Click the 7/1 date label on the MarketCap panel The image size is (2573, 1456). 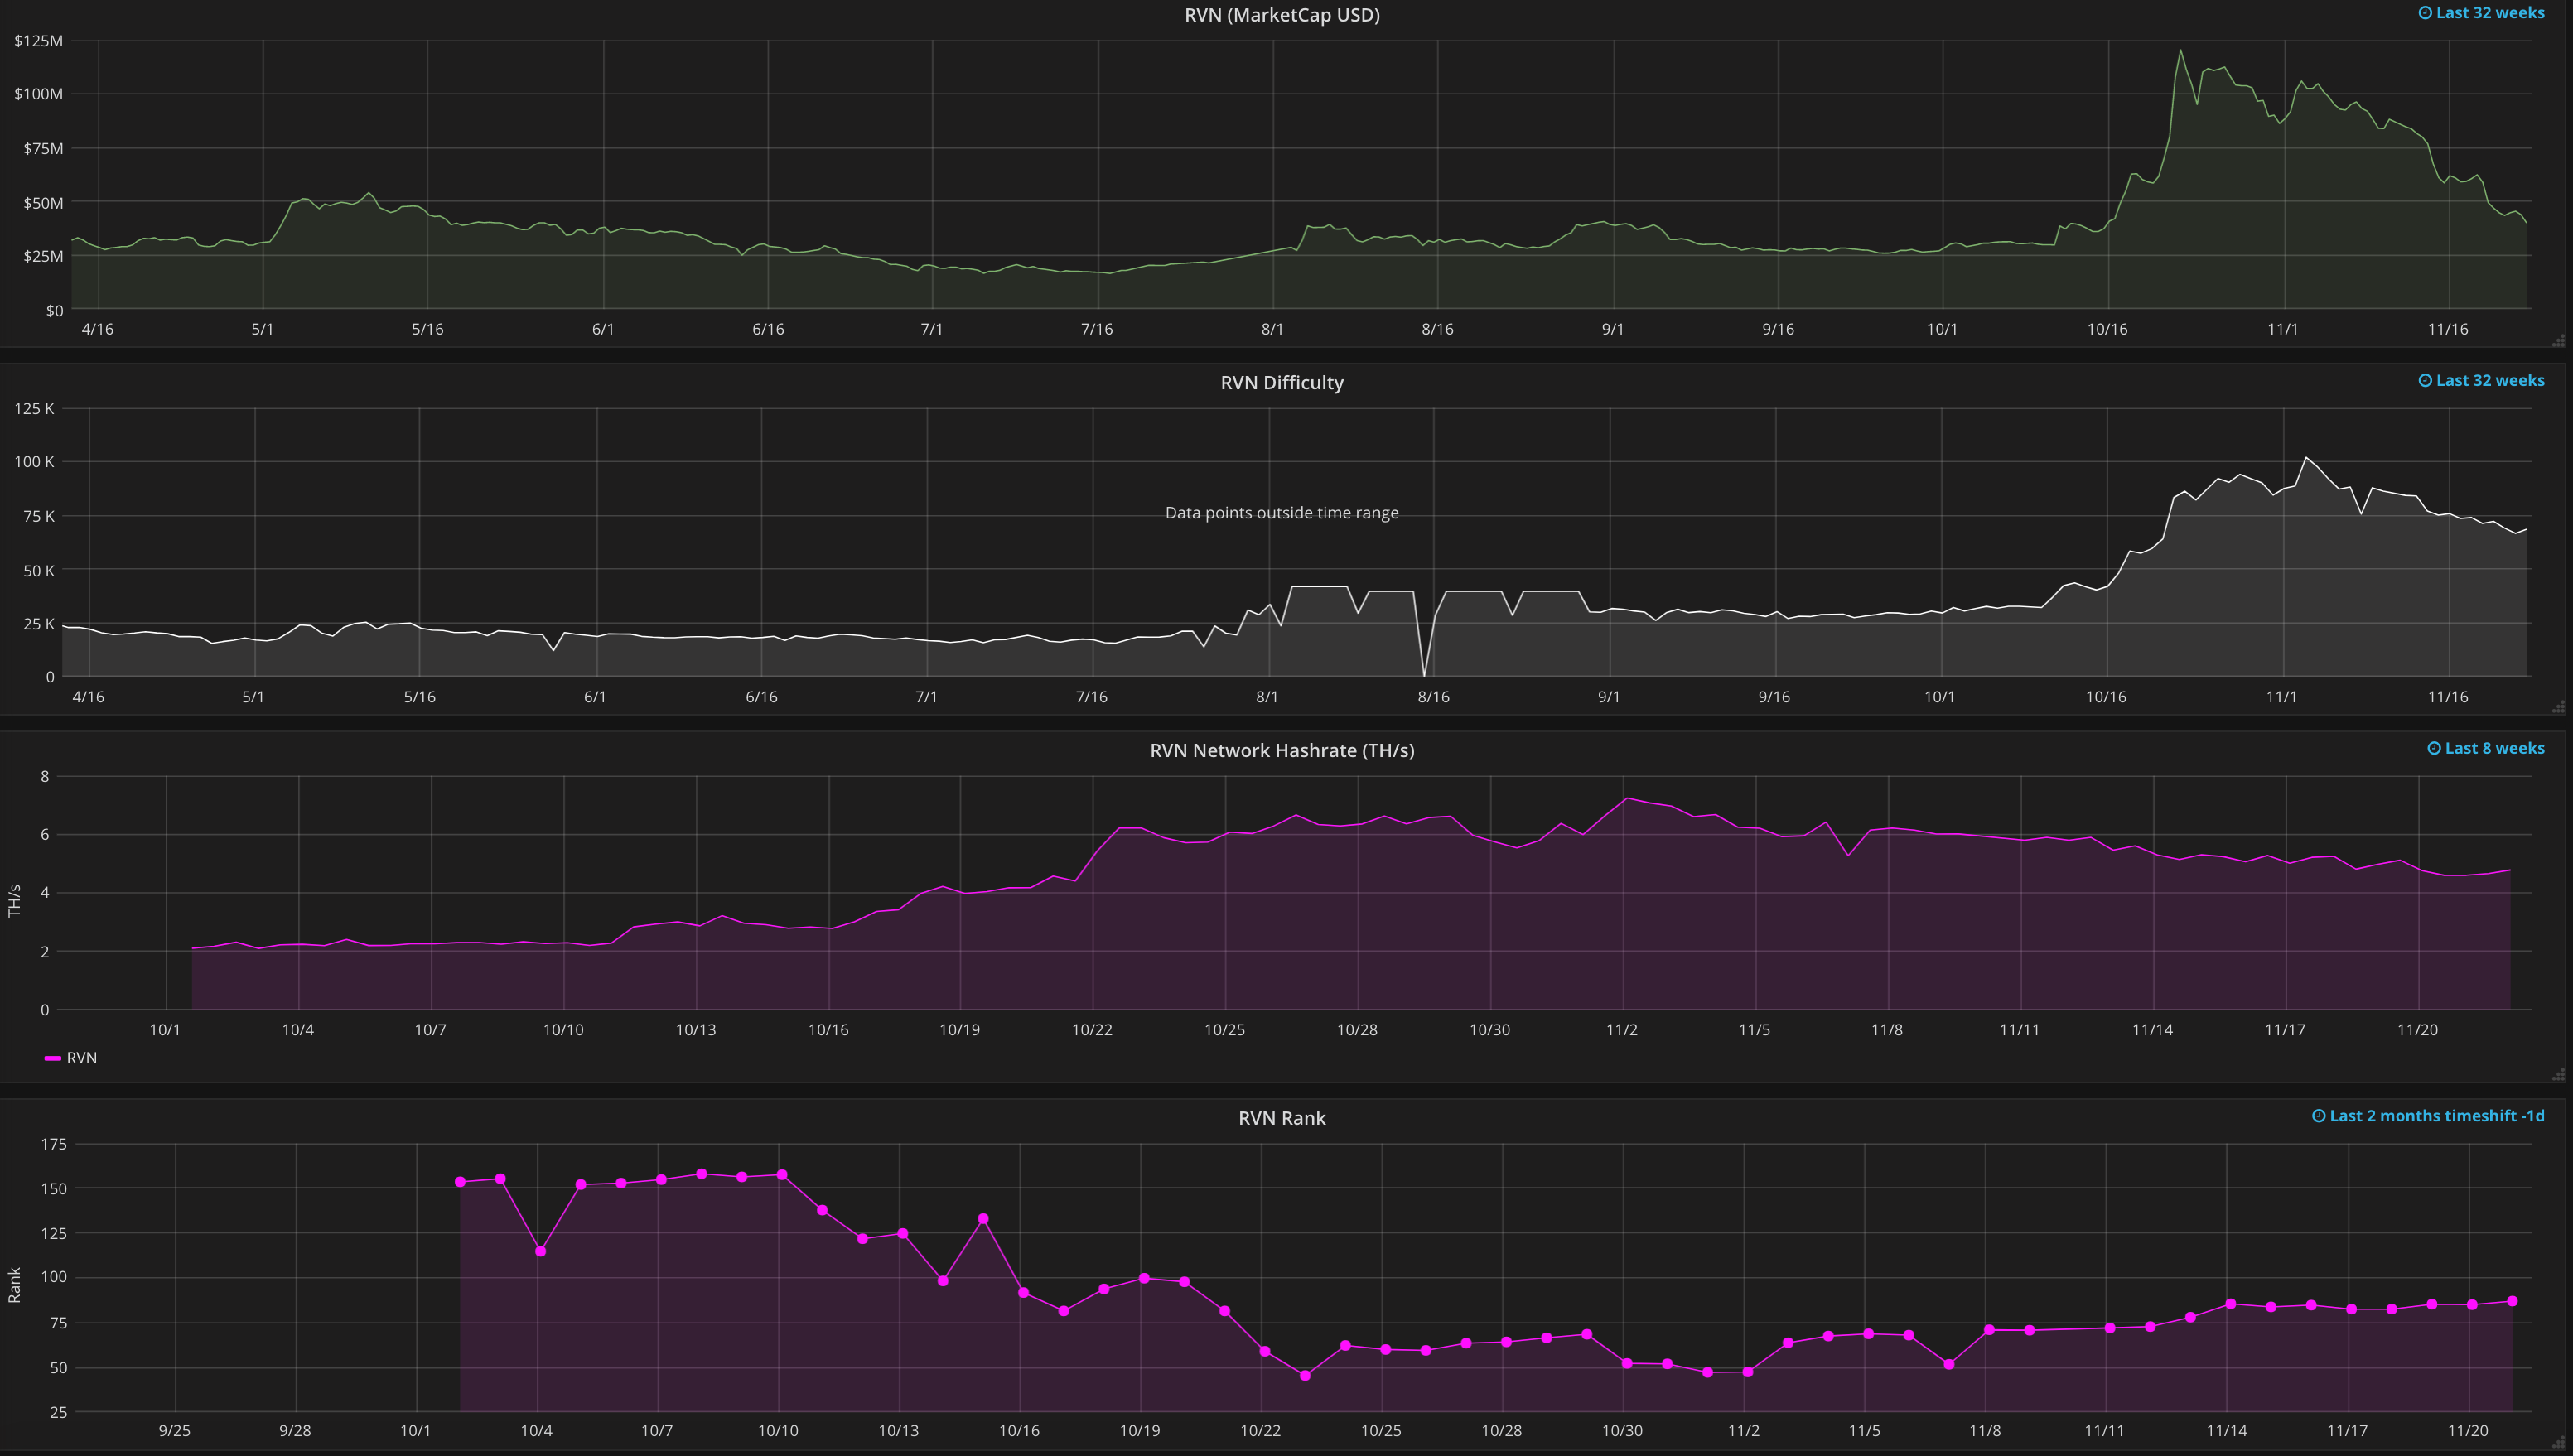point(931,329)
